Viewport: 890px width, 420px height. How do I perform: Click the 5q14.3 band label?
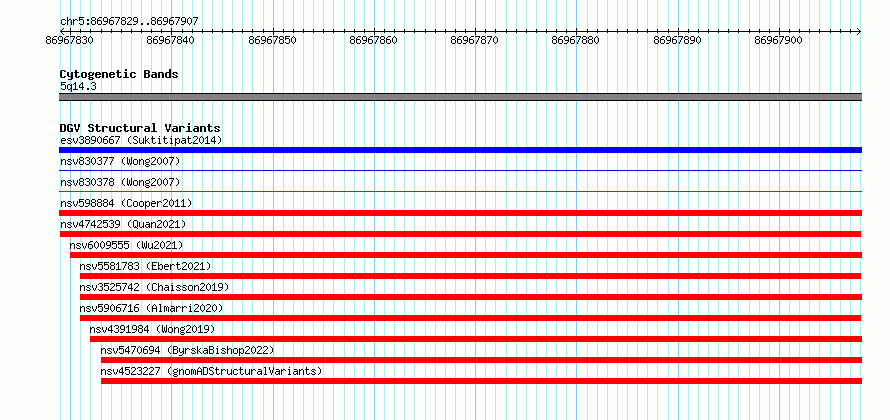[78, 87]
